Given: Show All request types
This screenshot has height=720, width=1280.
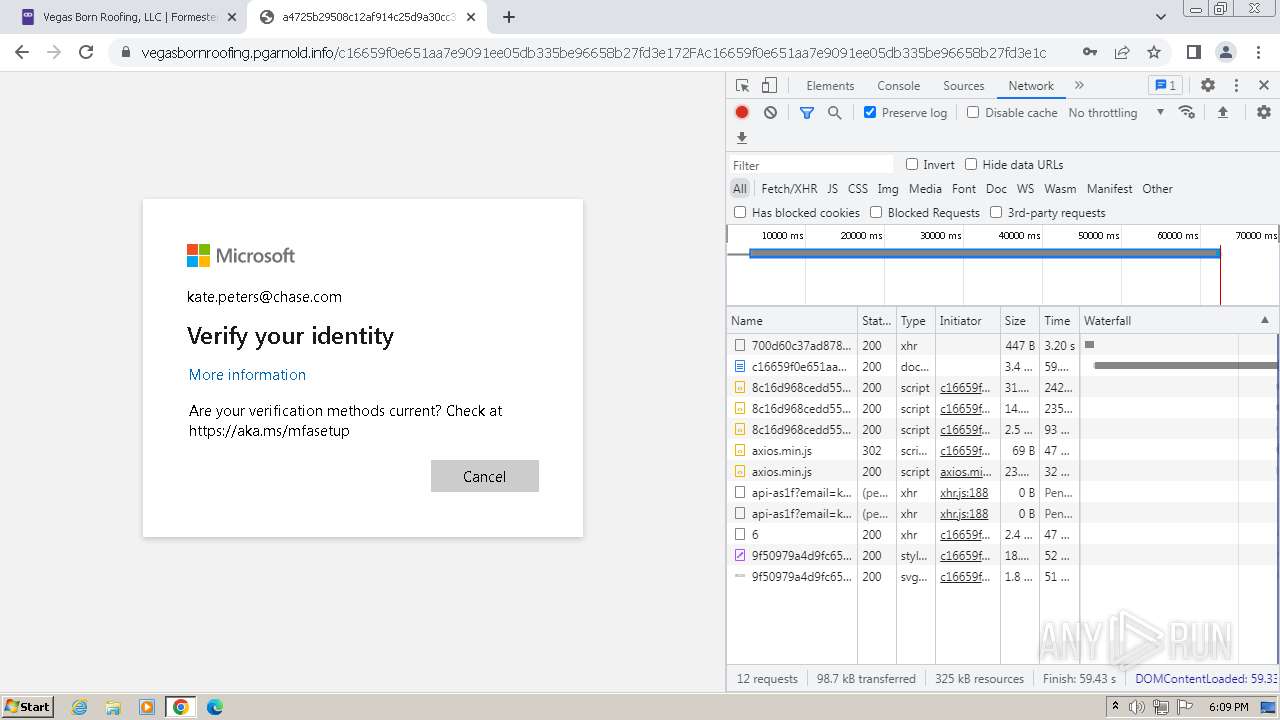Looking at the screenshot, I should tap(740, 188).
